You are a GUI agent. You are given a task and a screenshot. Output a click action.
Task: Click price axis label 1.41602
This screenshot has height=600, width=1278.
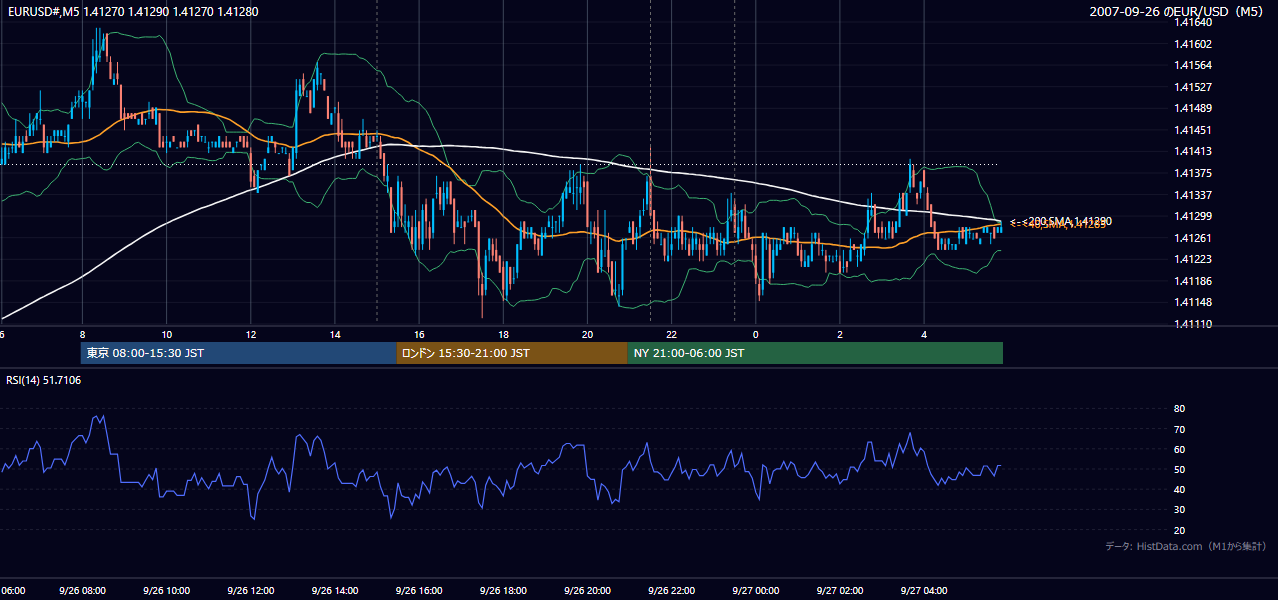pos(1194,44)
